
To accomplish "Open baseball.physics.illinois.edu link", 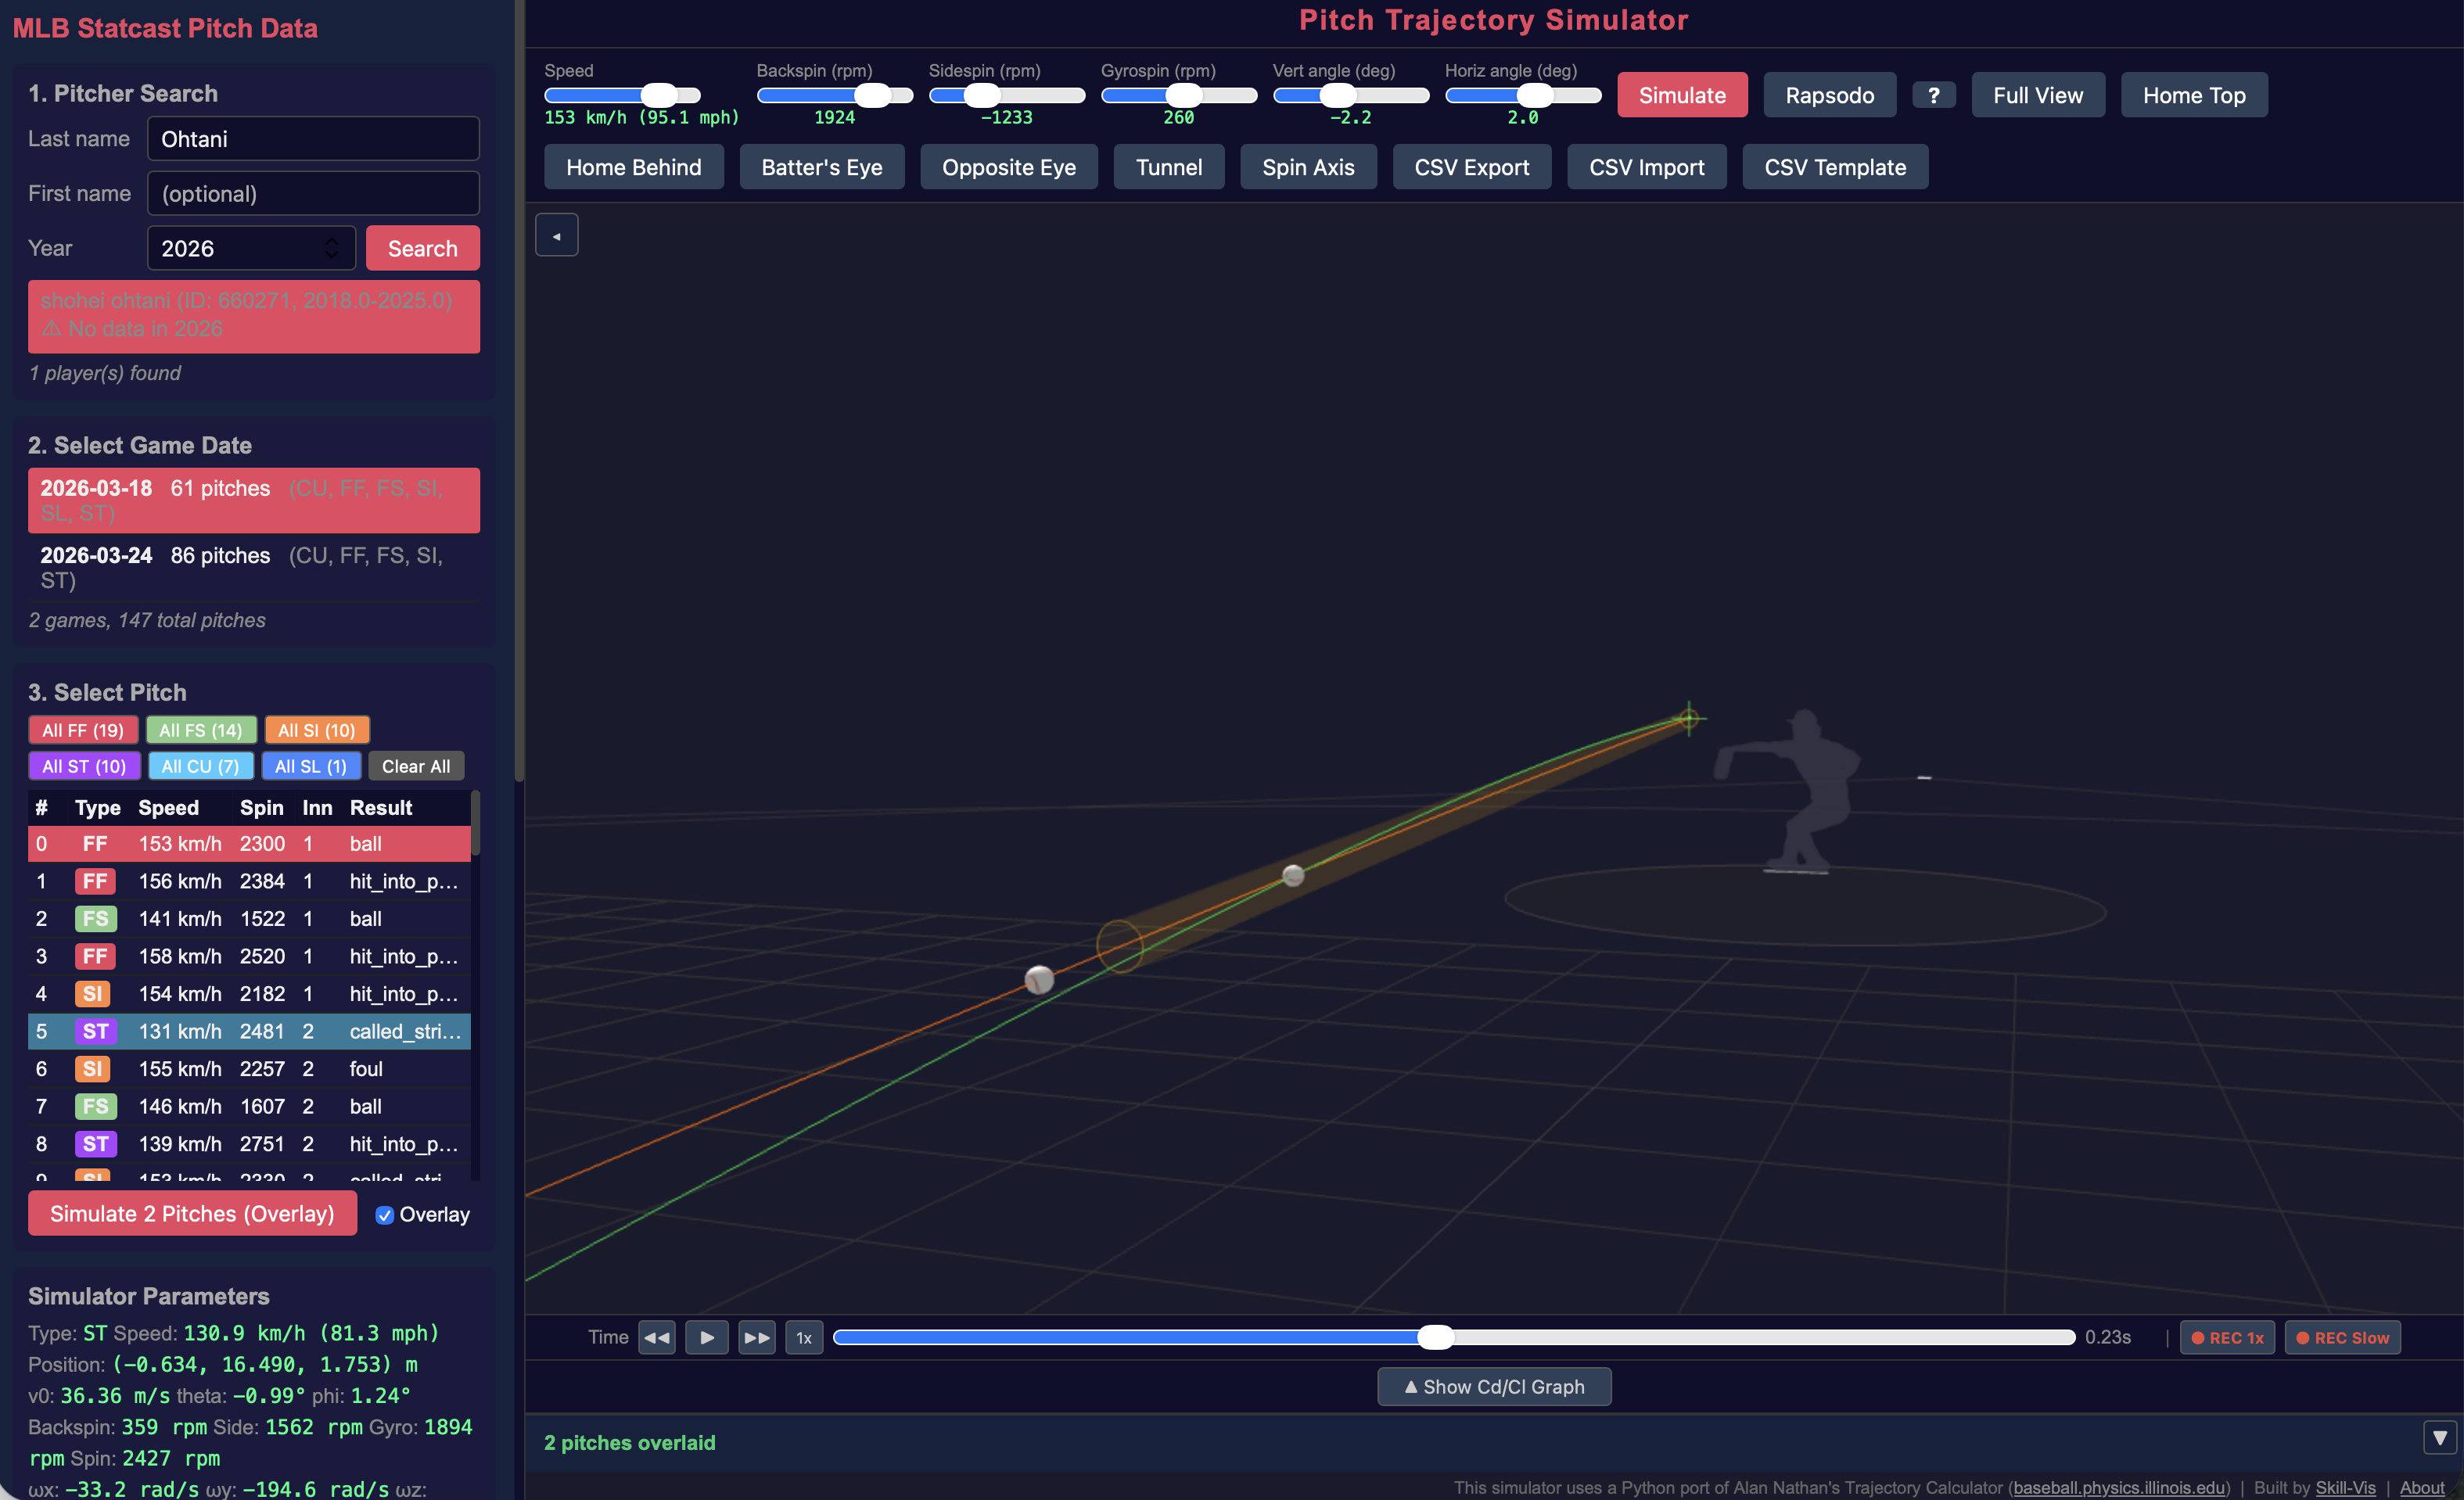I will [x=2119, y=1487].
